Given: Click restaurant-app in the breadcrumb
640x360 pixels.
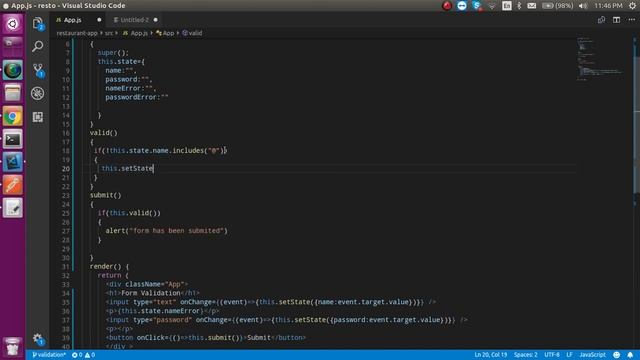Looking at the screenshot, I should (x=77, y=33).
